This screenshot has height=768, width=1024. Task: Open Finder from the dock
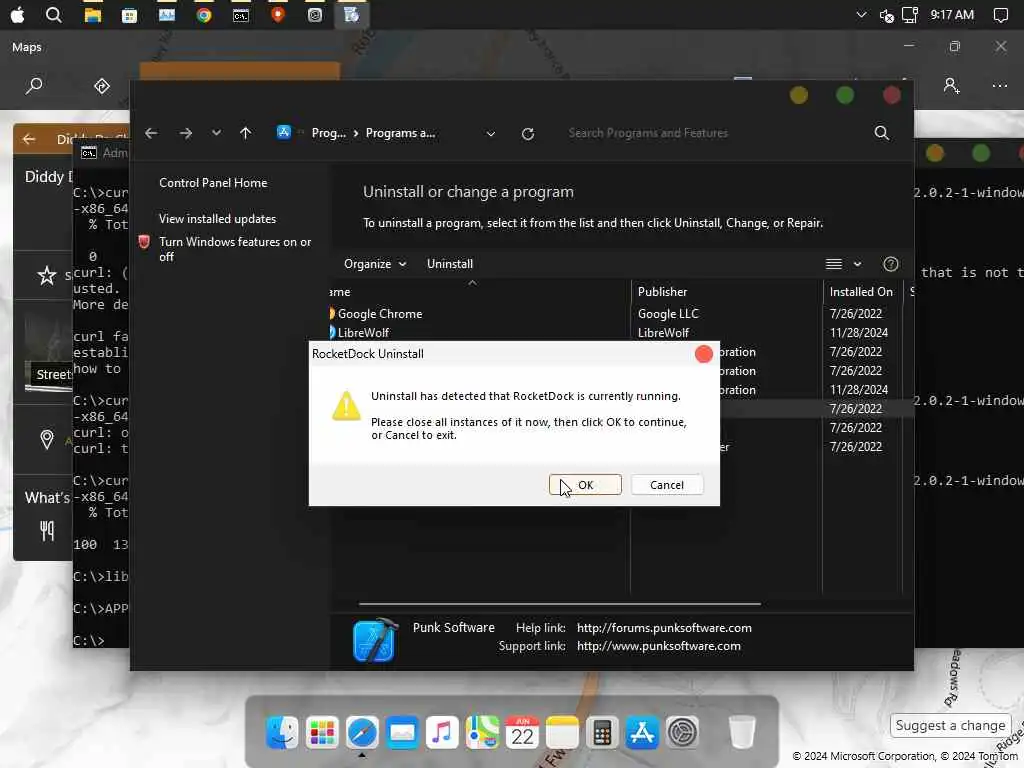point(282,732)
